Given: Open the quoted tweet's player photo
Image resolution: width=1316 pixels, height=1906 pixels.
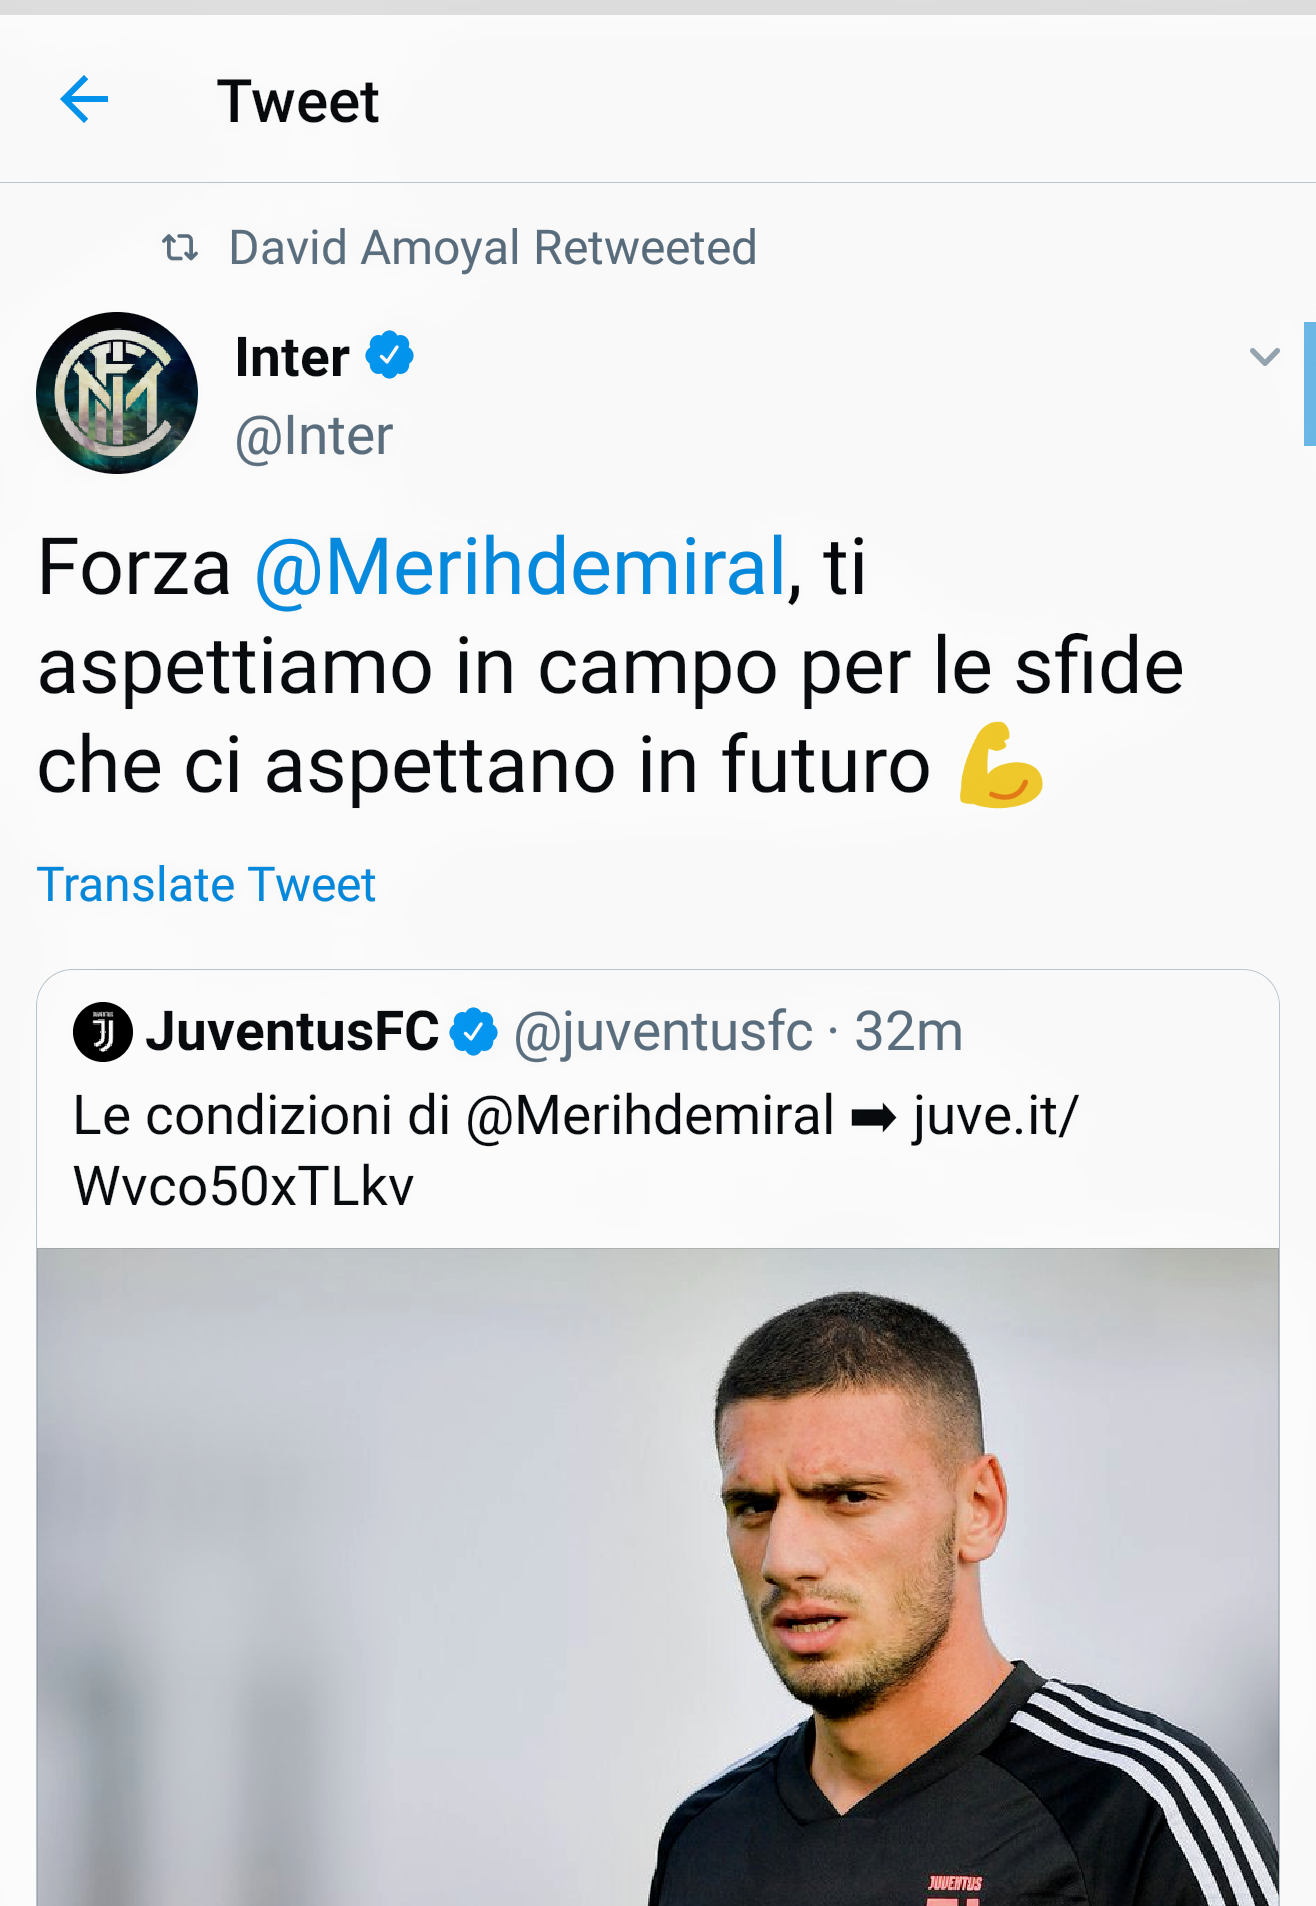Looking at the screenshot, I should [658, 1576].
